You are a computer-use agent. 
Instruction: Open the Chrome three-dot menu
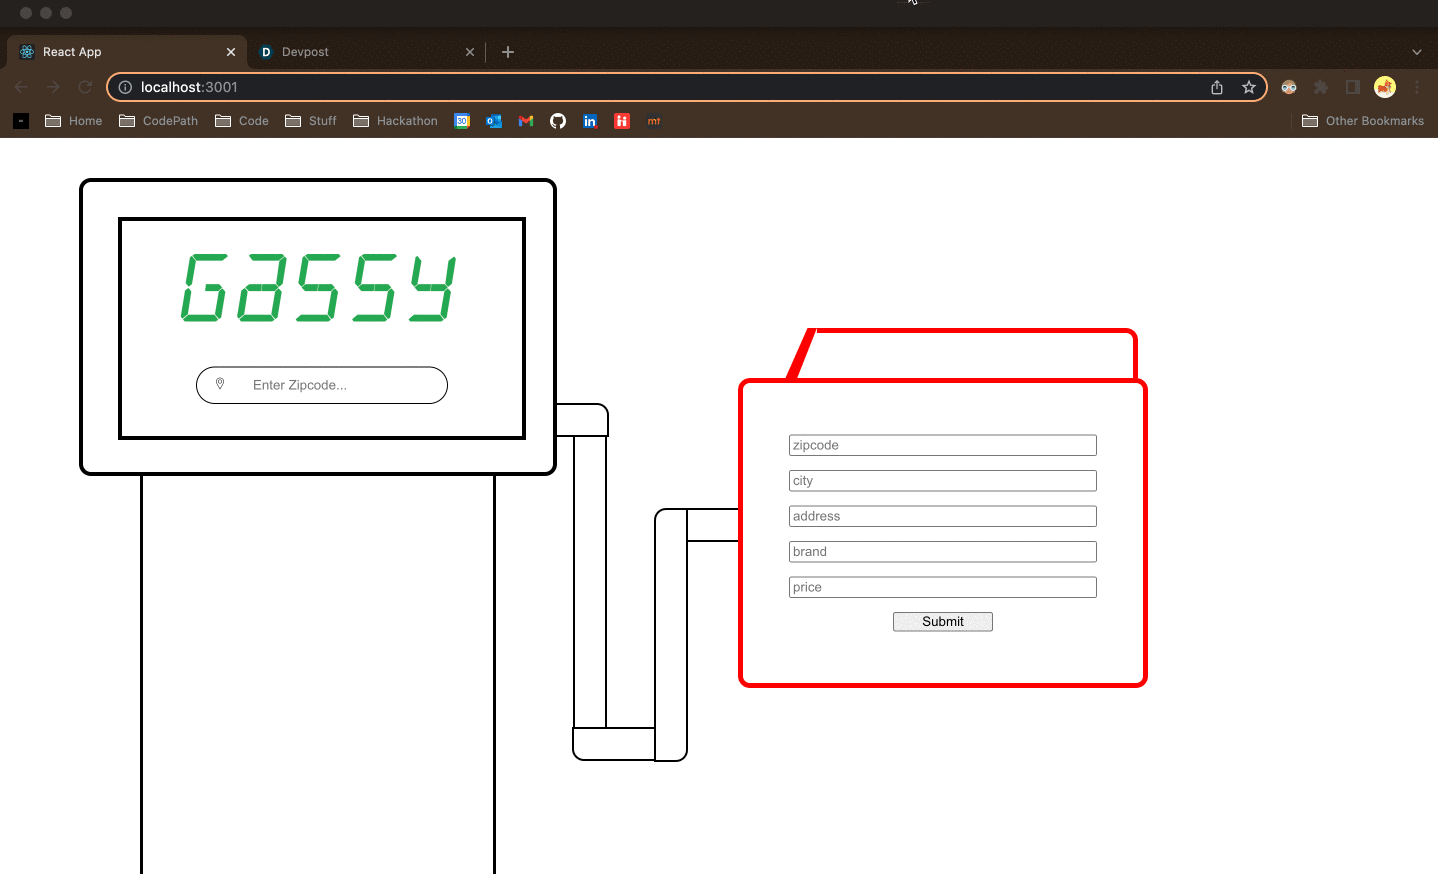point(1417,87)
